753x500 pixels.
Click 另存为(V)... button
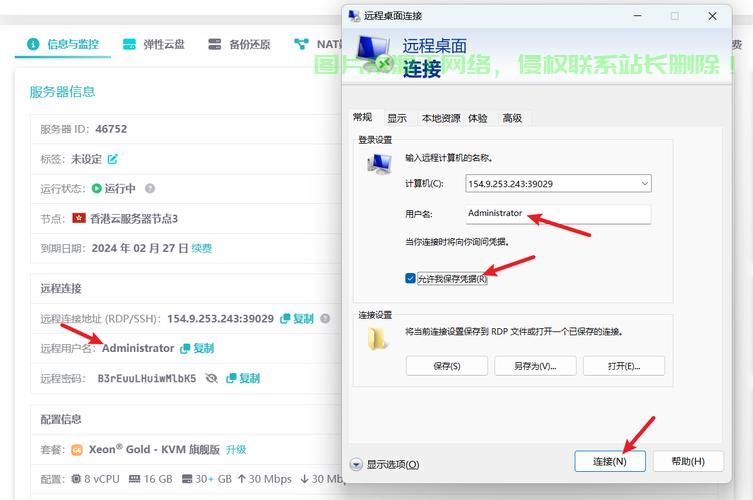tap(535, 366)
